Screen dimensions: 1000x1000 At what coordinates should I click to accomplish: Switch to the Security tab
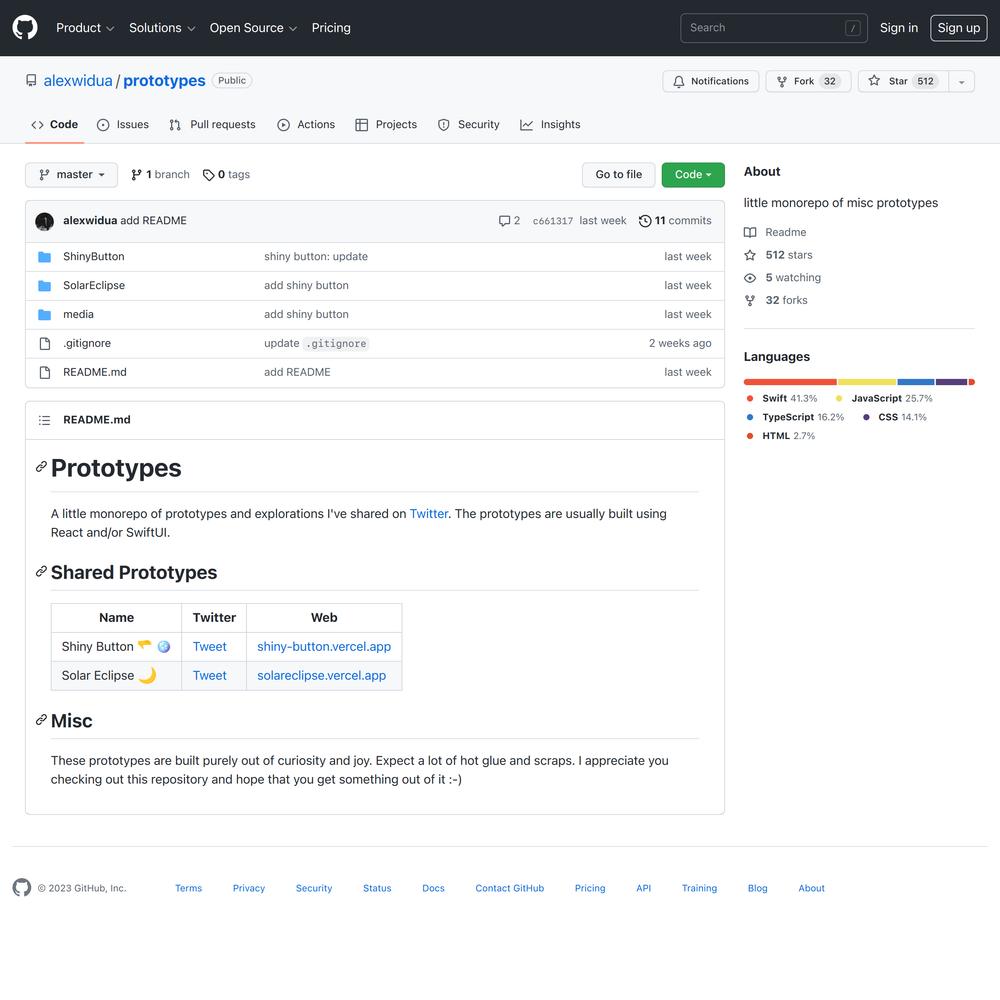[x=469, y=125]
